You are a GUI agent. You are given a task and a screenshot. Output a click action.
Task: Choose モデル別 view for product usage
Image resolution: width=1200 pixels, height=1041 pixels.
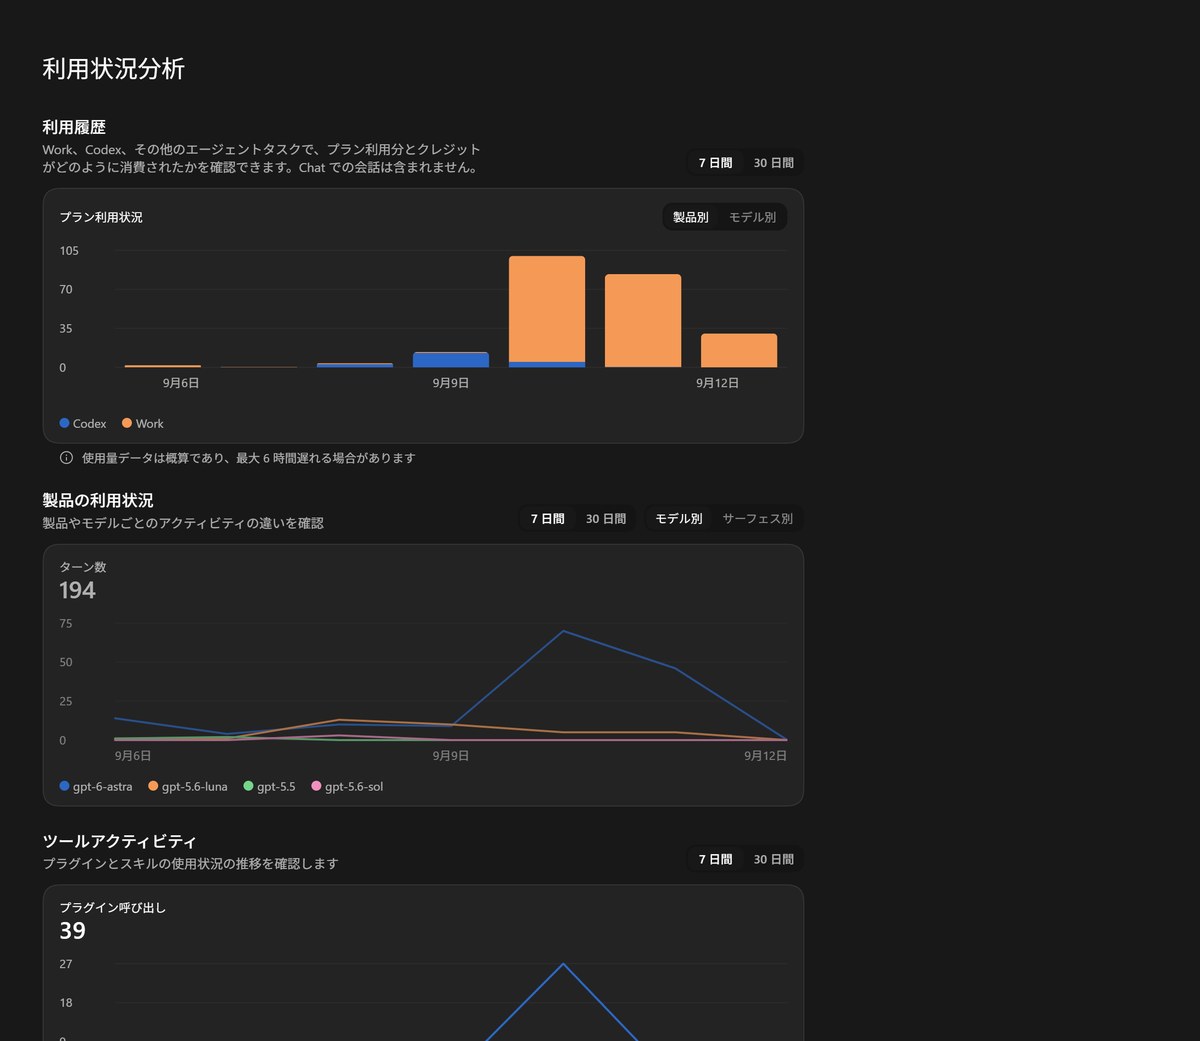coord(678,518)
